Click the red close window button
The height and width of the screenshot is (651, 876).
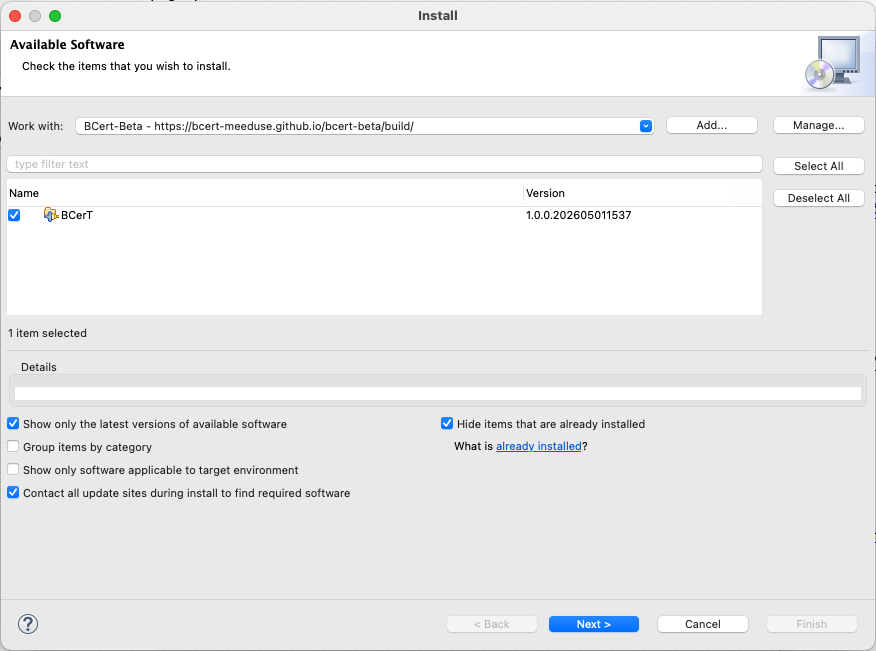coord(15,16)
